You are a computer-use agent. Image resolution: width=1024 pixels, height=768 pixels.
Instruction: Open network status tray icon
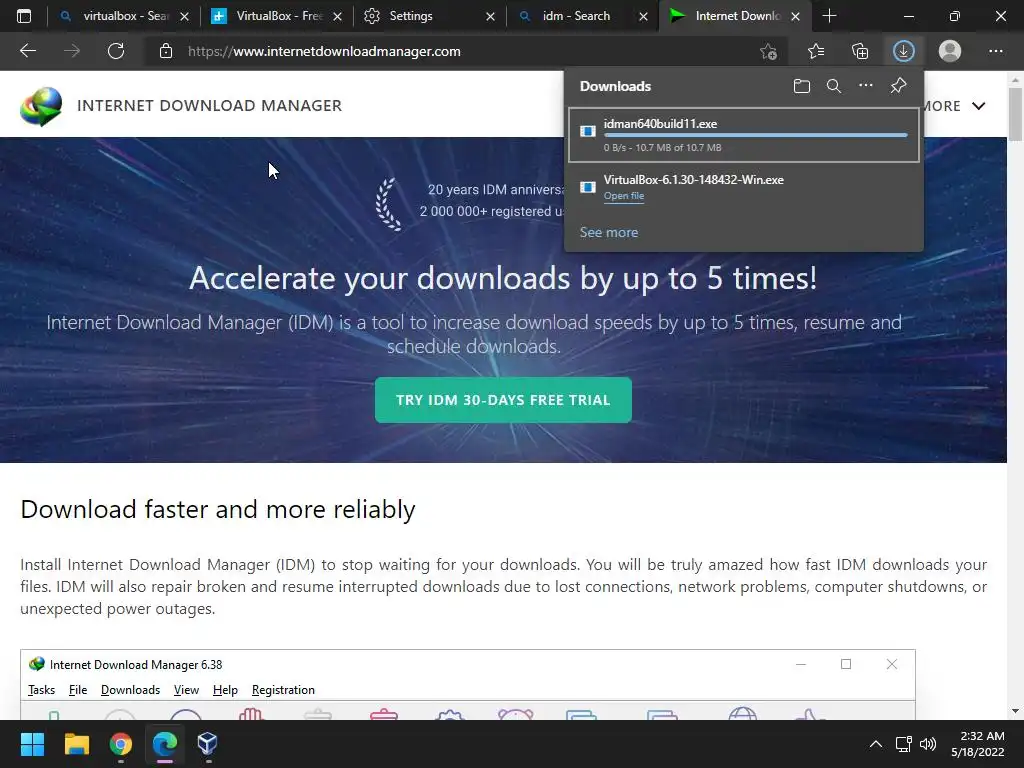[904, 744]
